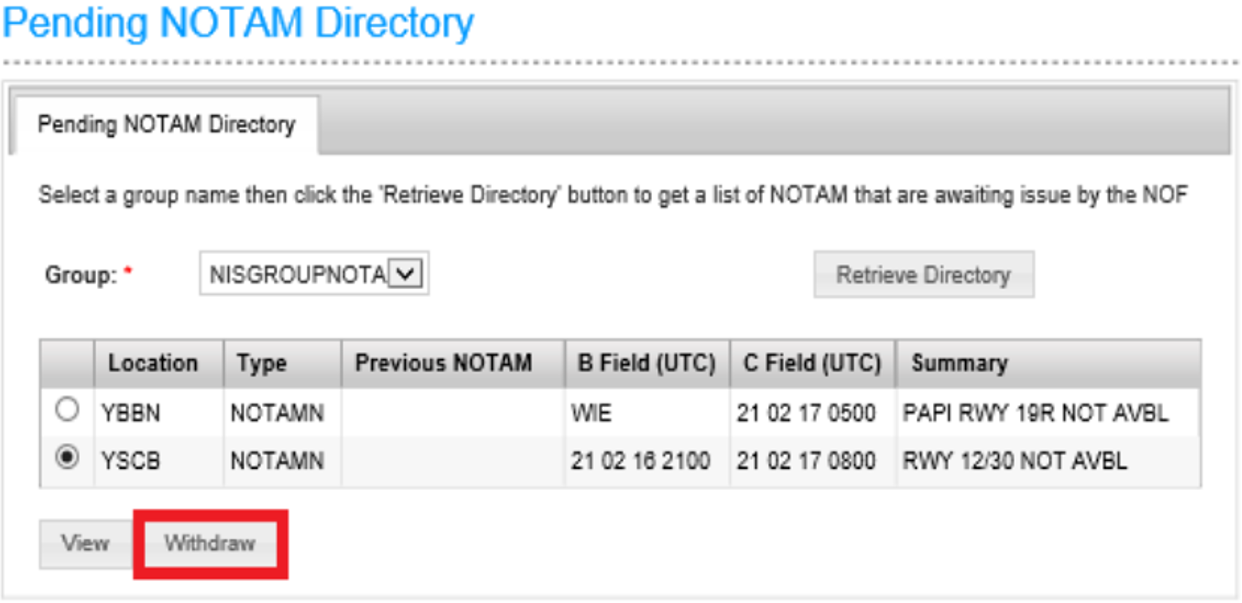Click the NISGROUPNOTA group combo box
The image size is (1242, 603).
tap(314, 273)
